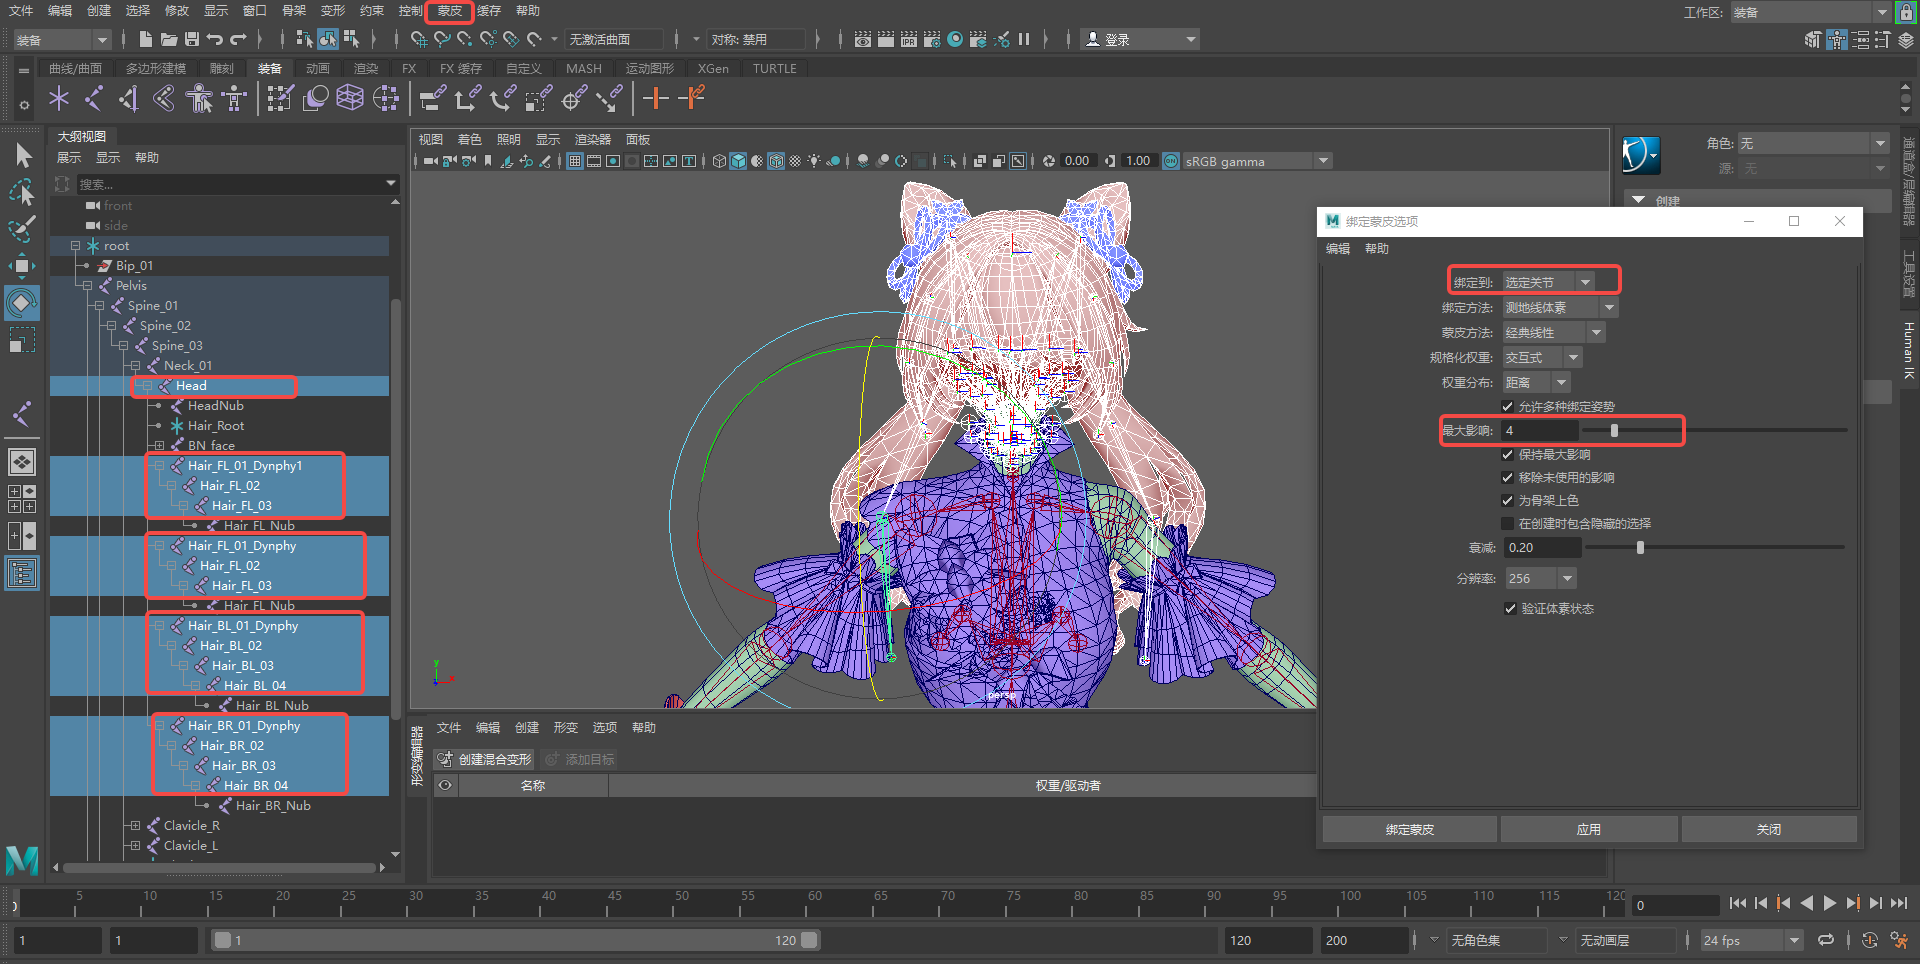The height and width of the screenshot is (964, 1920).
Task: Open the Skeleton menu in menu bar
Action: 294,11
